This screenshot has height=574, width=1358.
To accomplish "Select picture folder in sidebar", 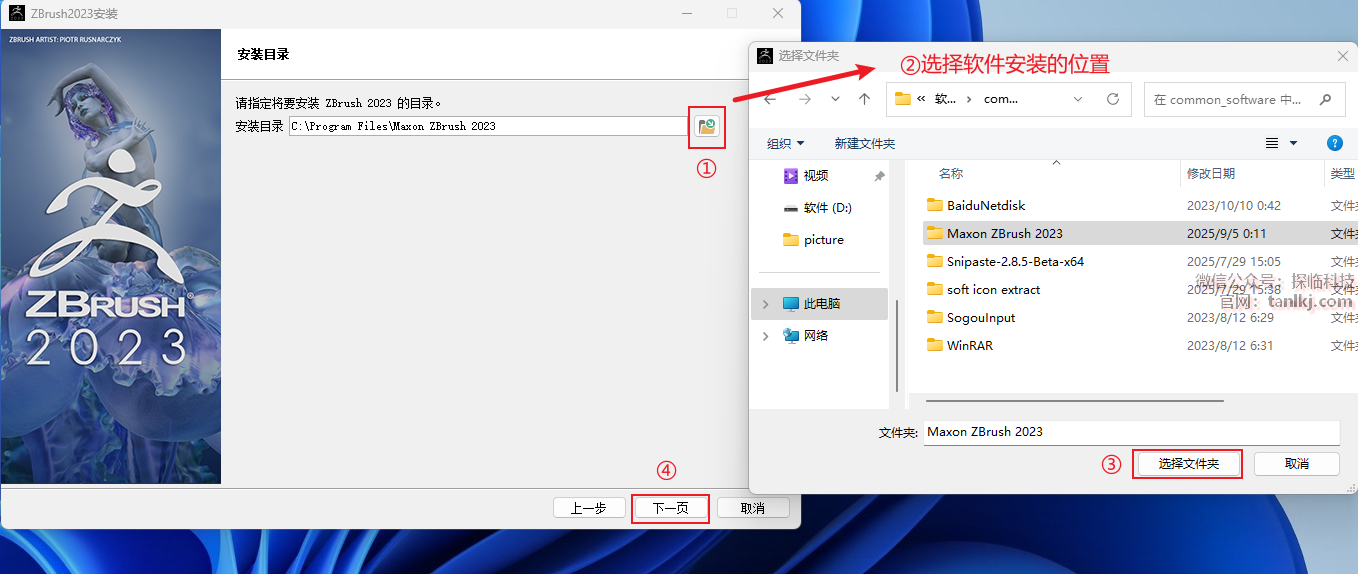I will tap(823, 240).
